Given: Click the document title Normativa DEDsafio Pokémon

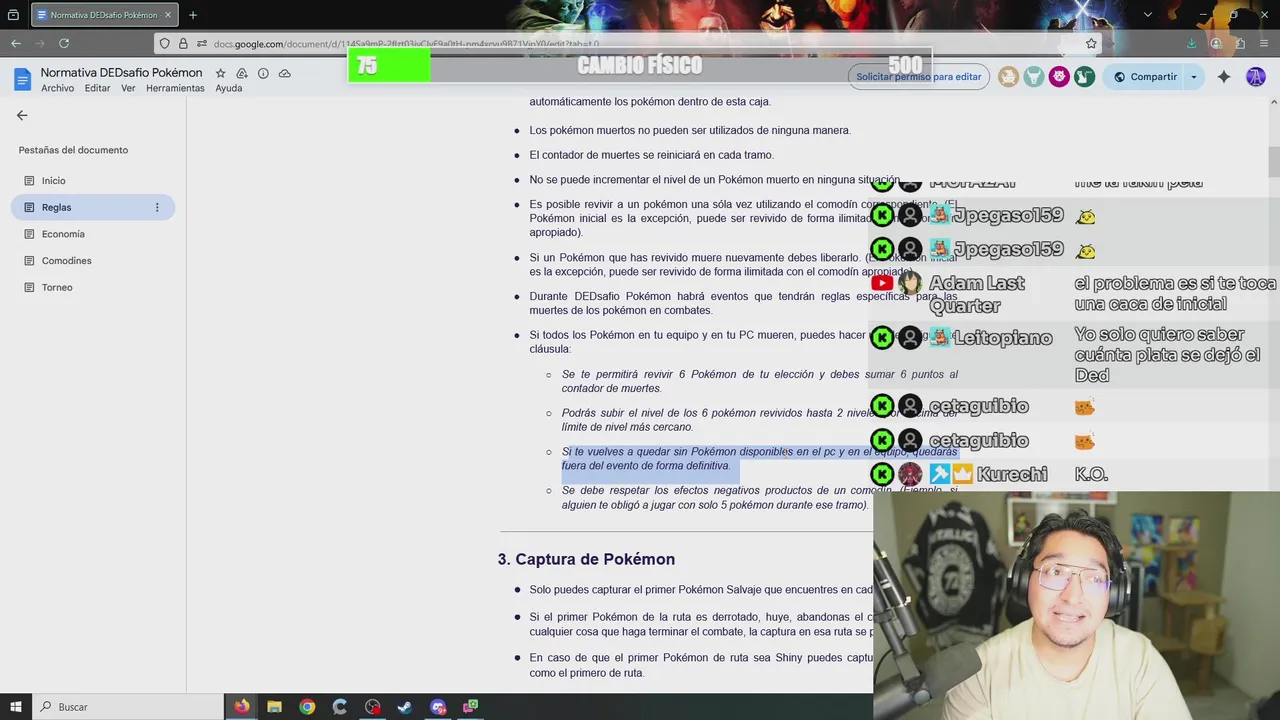Looking at the screenshot, I should [121, 73].
